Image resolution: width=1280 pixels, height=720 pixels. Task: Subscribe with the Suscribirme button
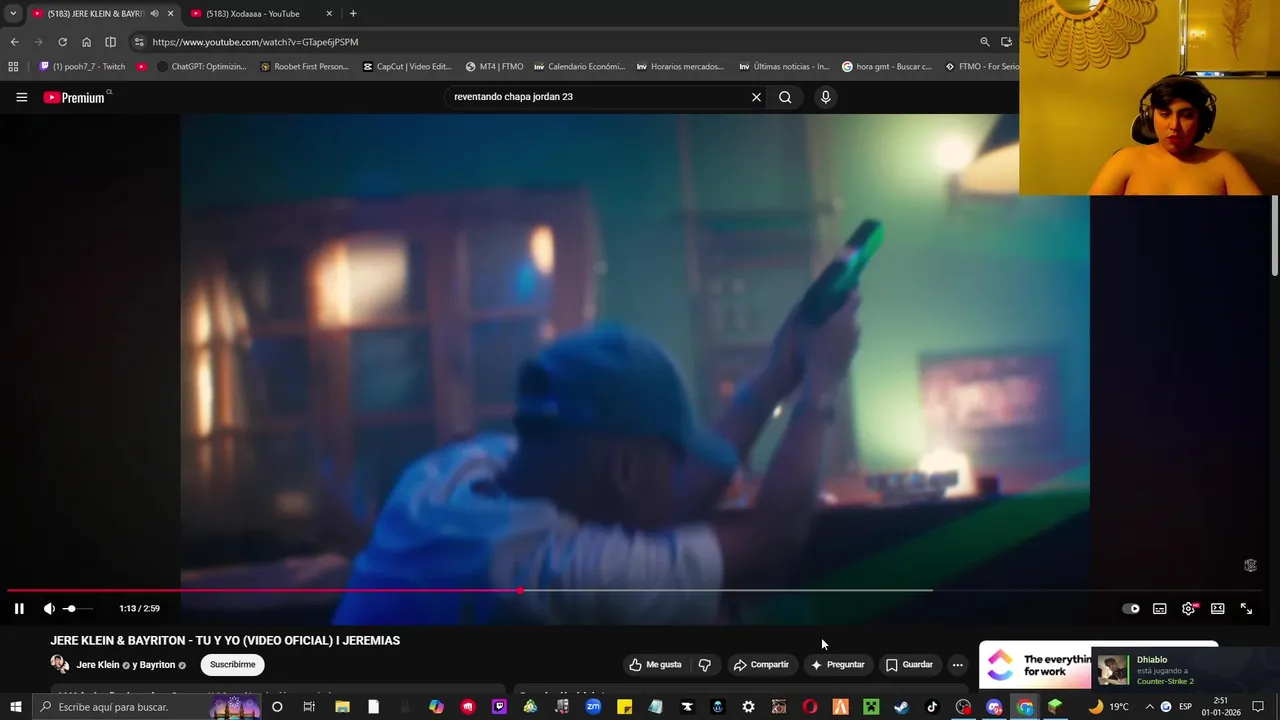tap(233, 664)
